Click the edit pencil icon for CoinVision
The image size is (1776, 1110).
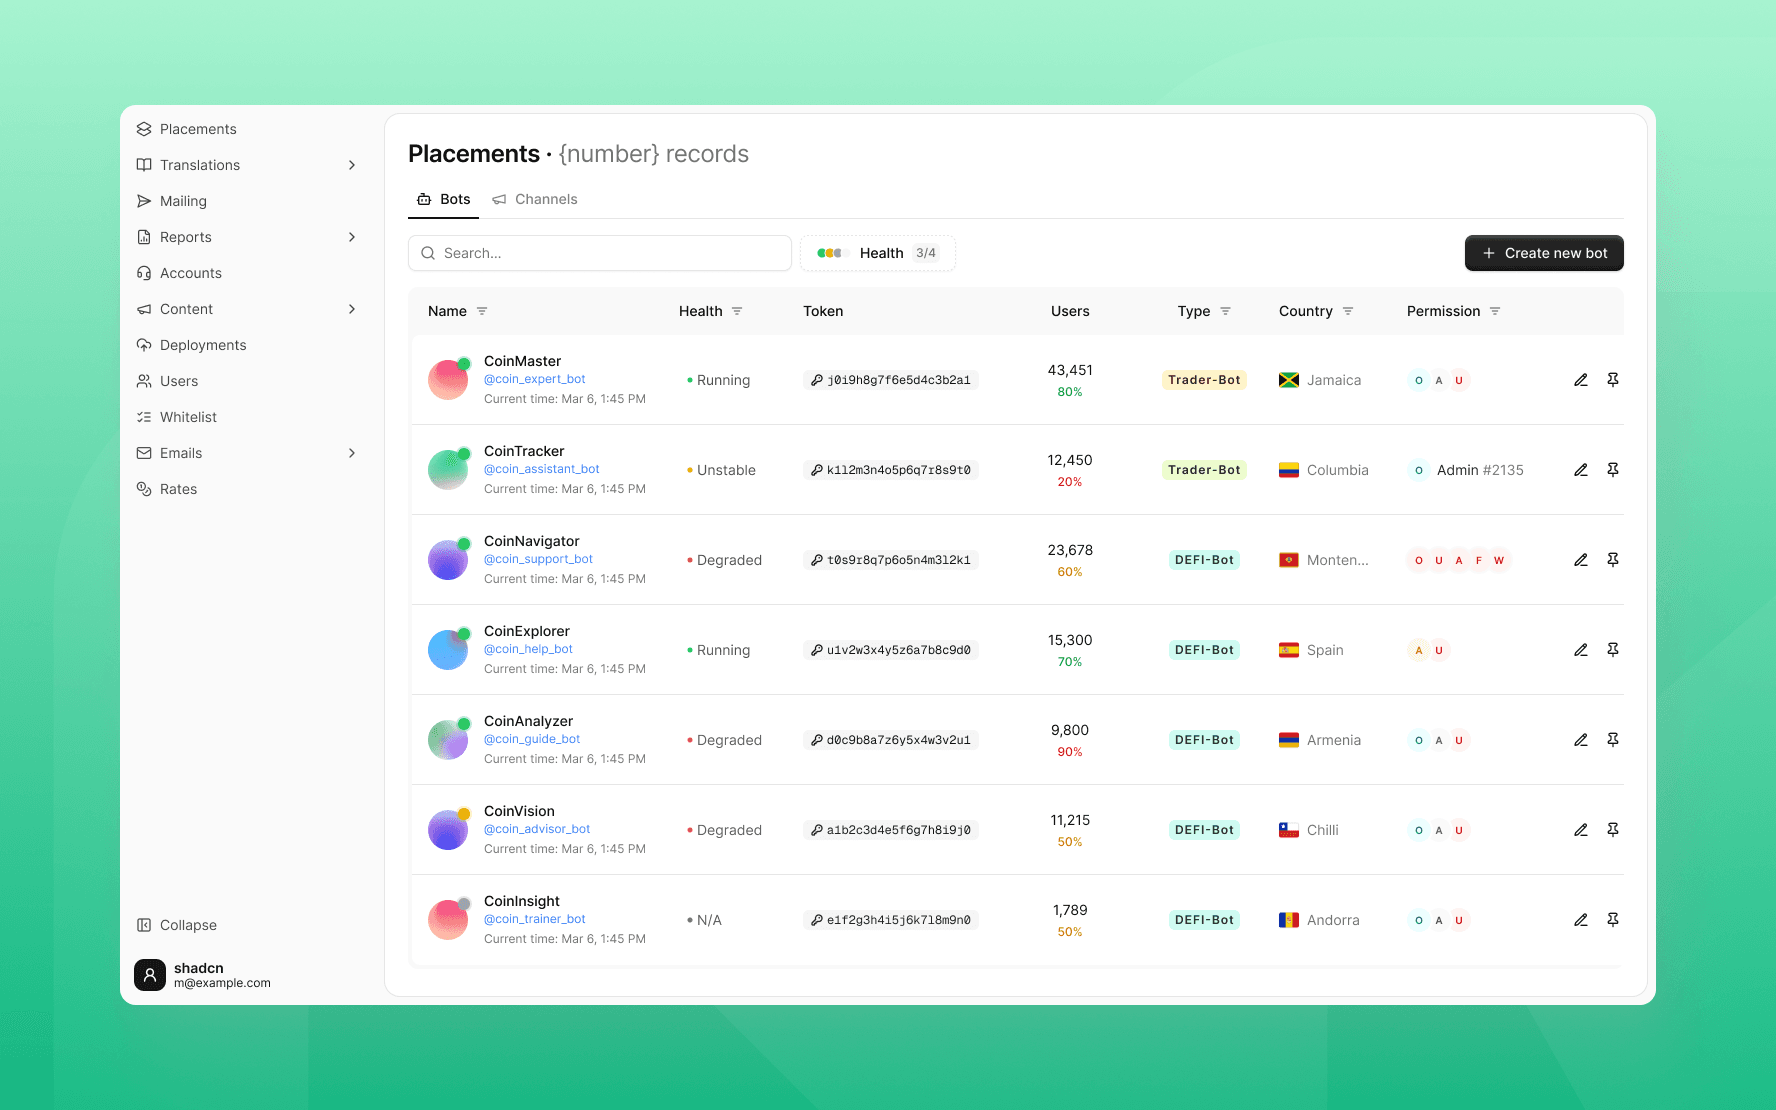[x=1581, y=830]
